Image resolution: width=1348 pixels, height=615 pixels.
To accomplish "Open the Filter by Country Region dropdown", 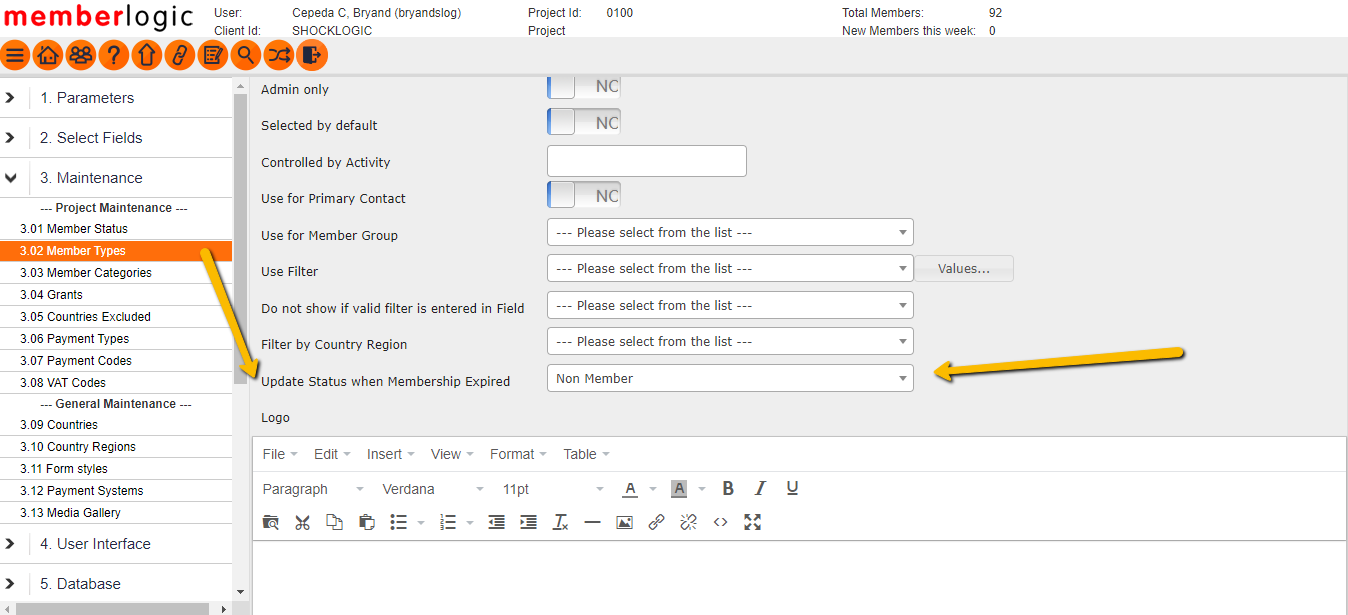I will click(x=730, y=341).
